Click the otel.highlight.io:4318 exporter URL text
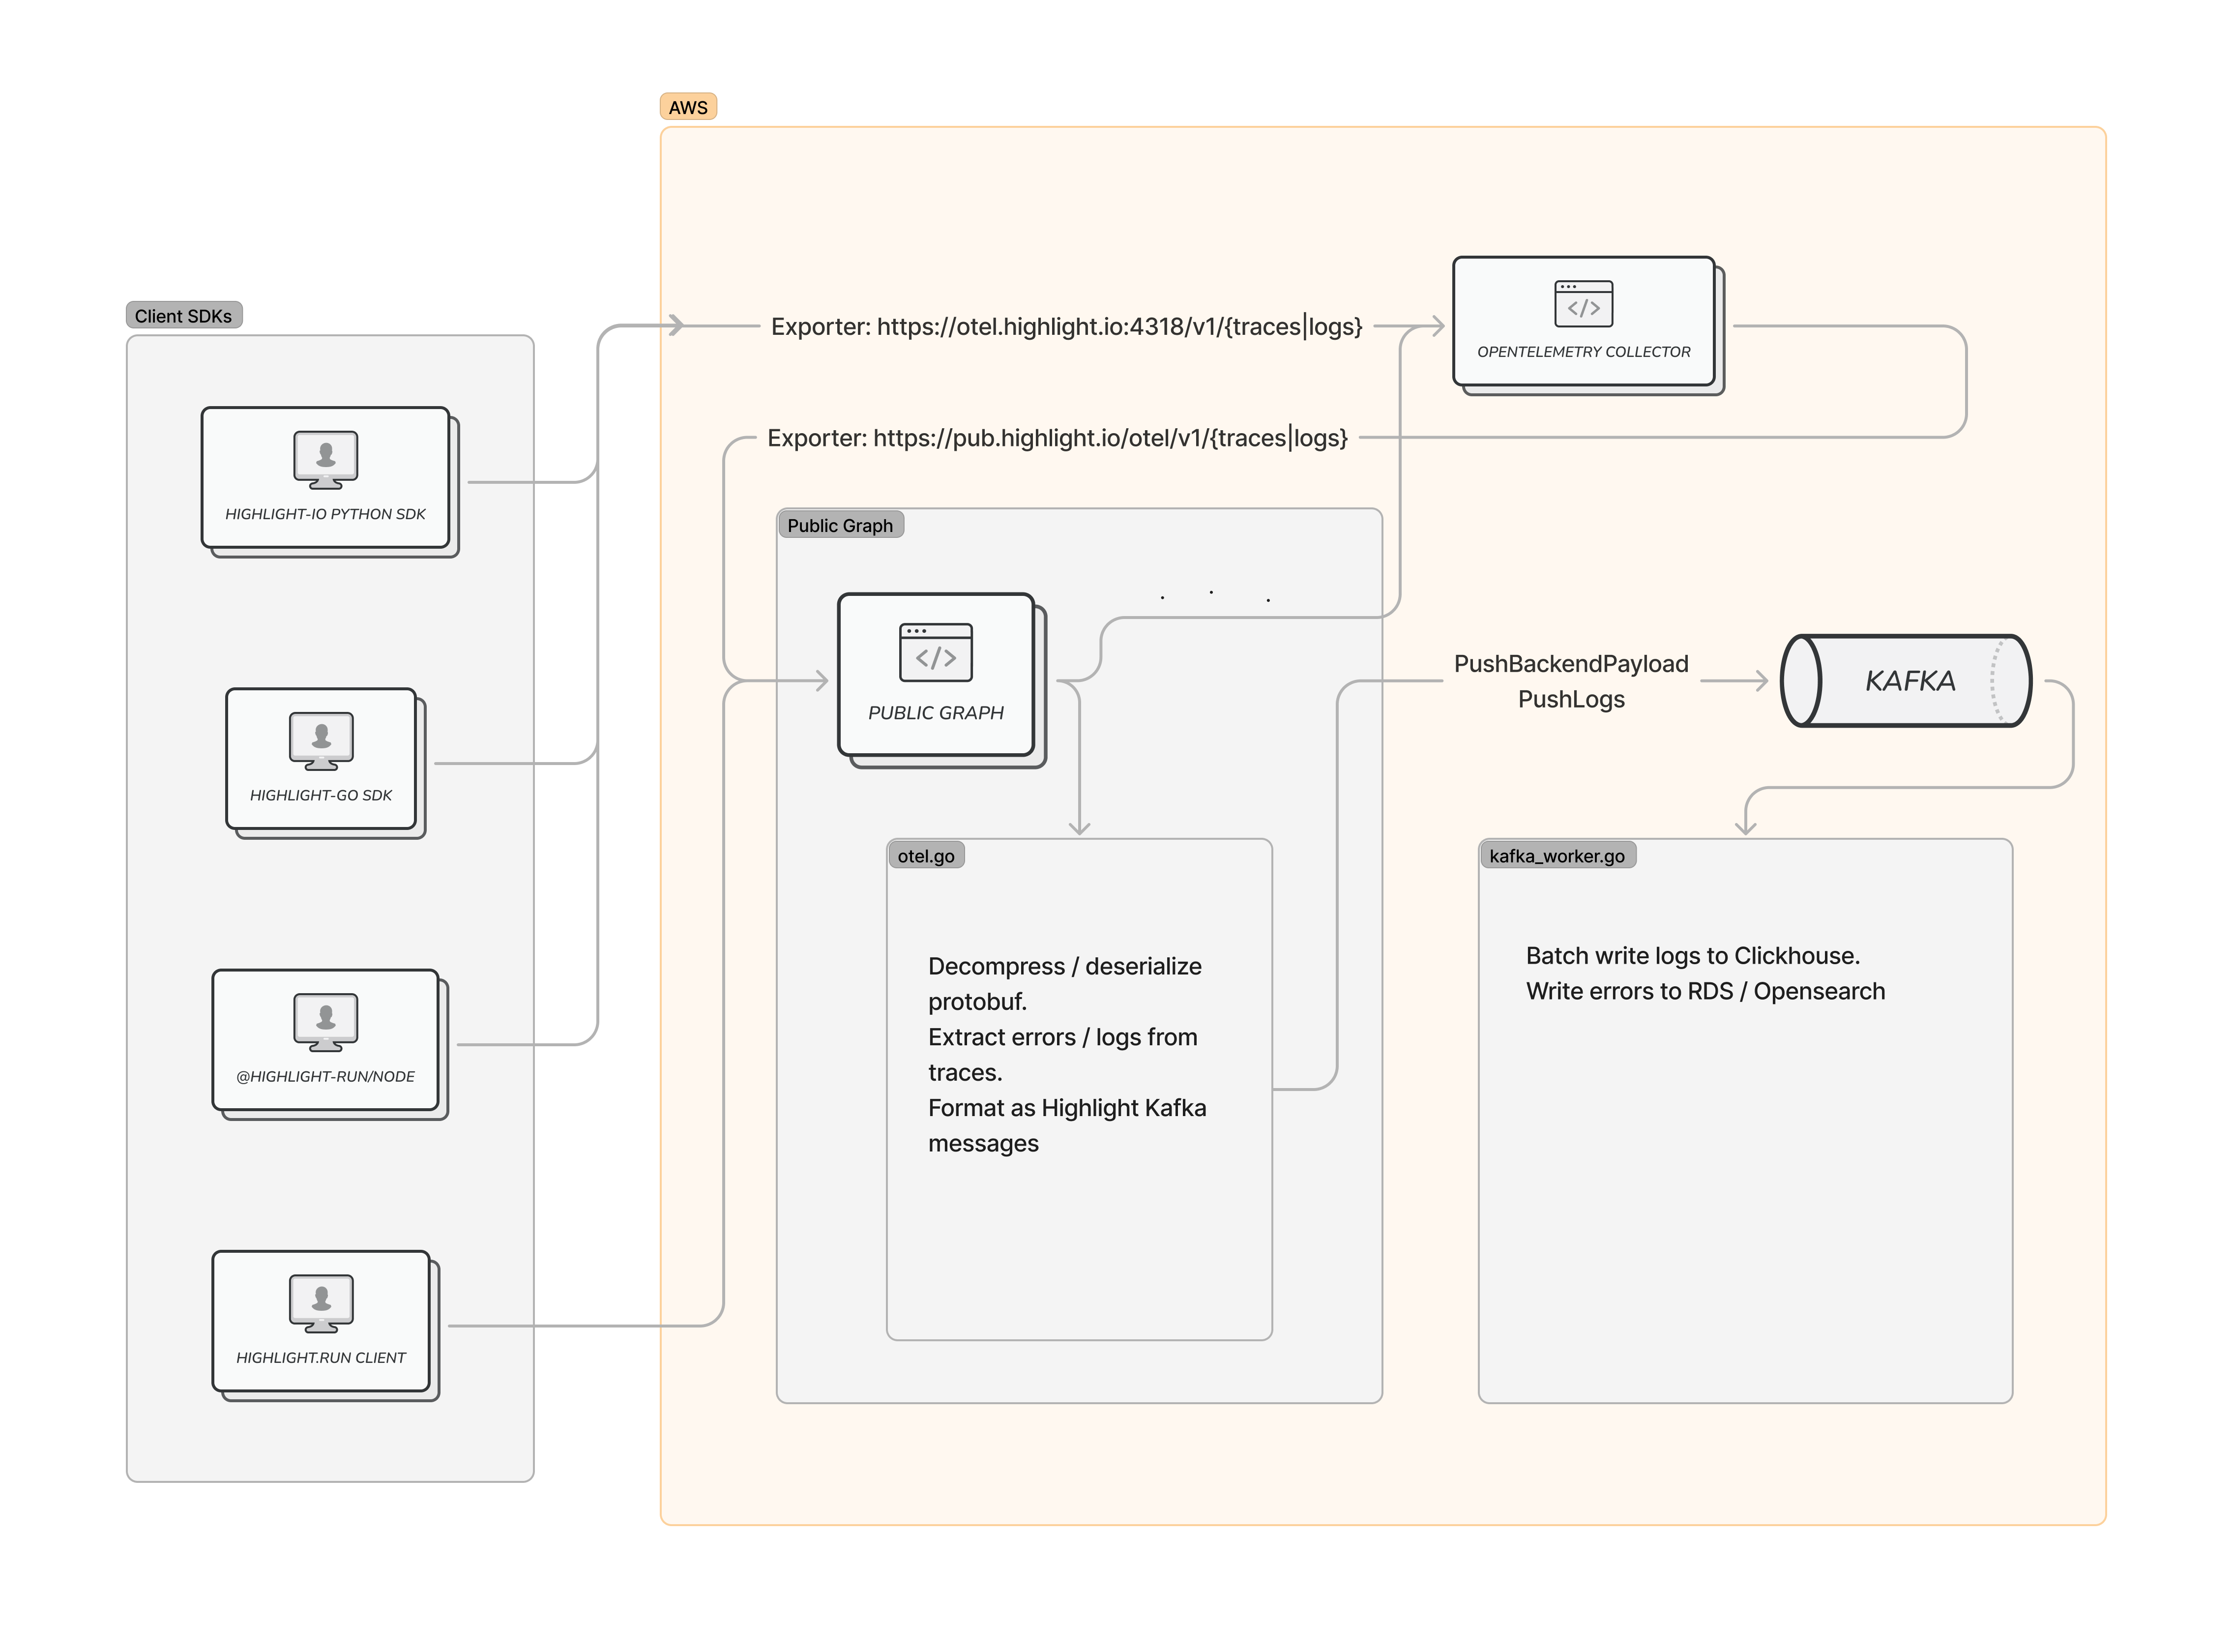 [x=1066, y=327]
